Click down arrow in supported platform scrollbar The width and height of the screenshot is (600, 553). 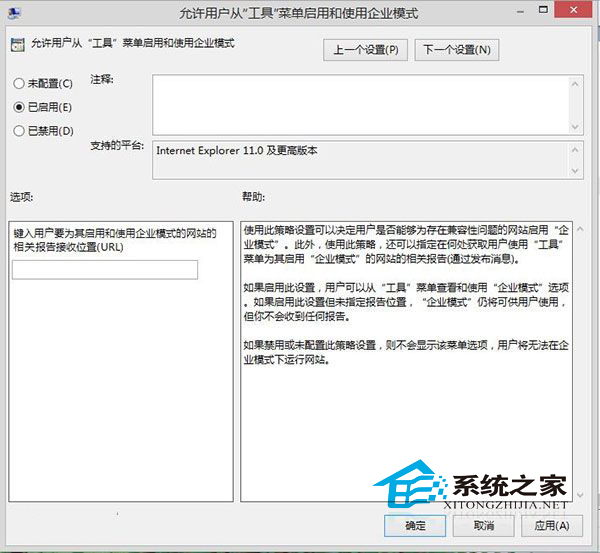point(575,171)
